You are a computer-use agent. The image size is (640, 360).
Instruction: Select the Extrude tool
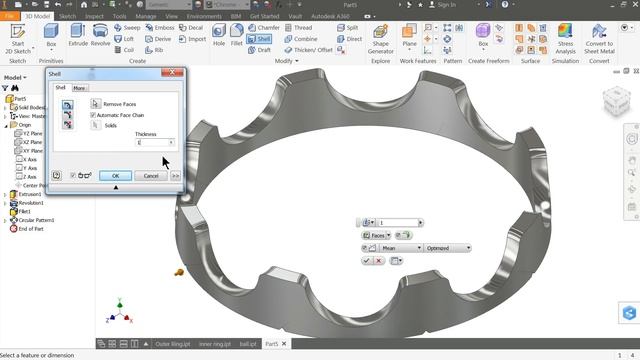click(x=78, y=35)
